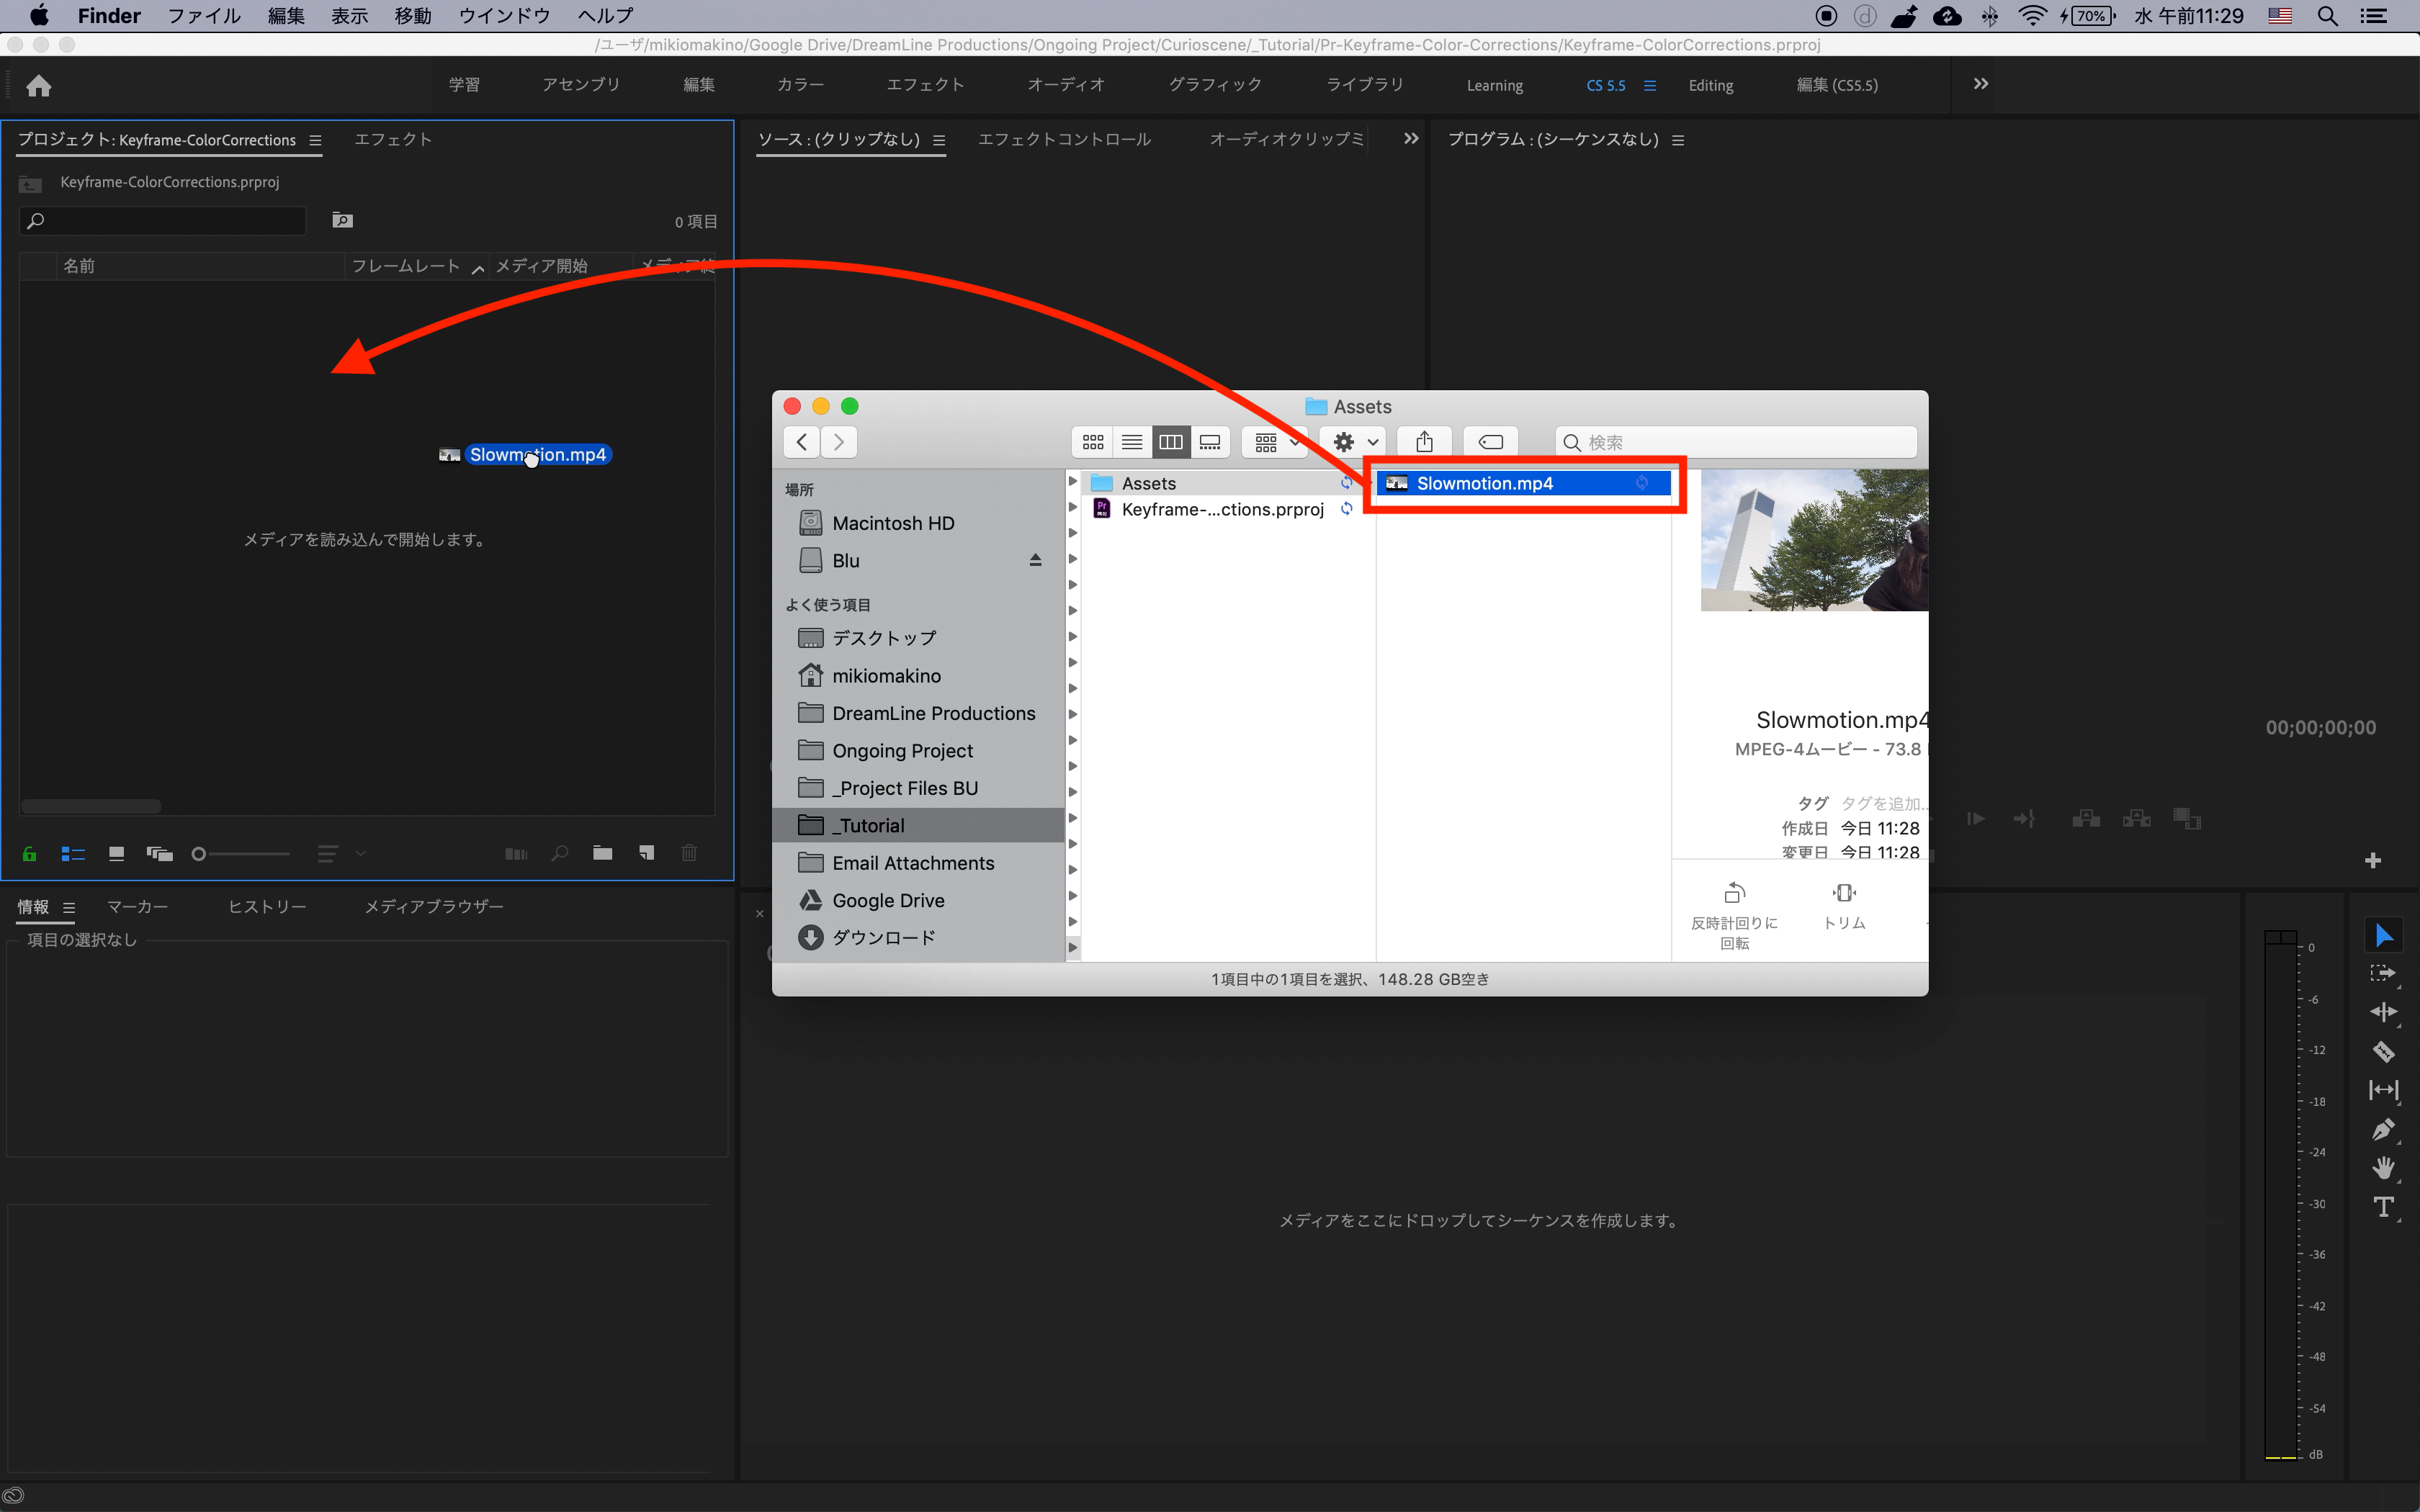Choose the Type tool
2420x1512 pixels.
click(x=2384, y=1207)
